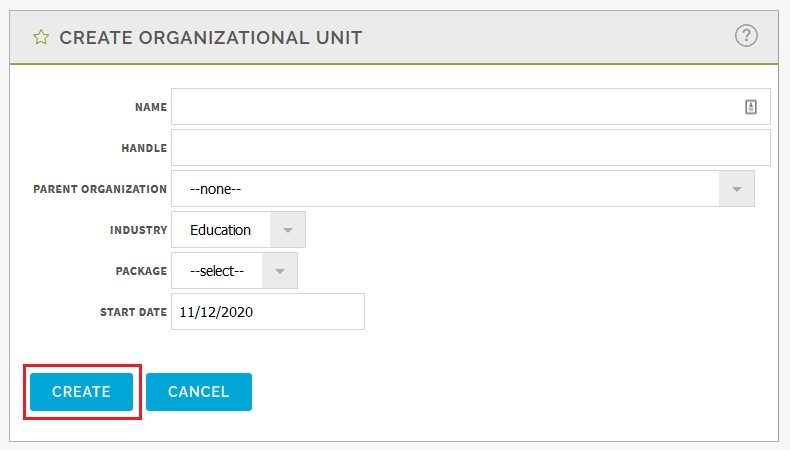The height and width of the screenshot is (450, 790).
Task: Click the HANDLE field label
Action: pos(144,148)
